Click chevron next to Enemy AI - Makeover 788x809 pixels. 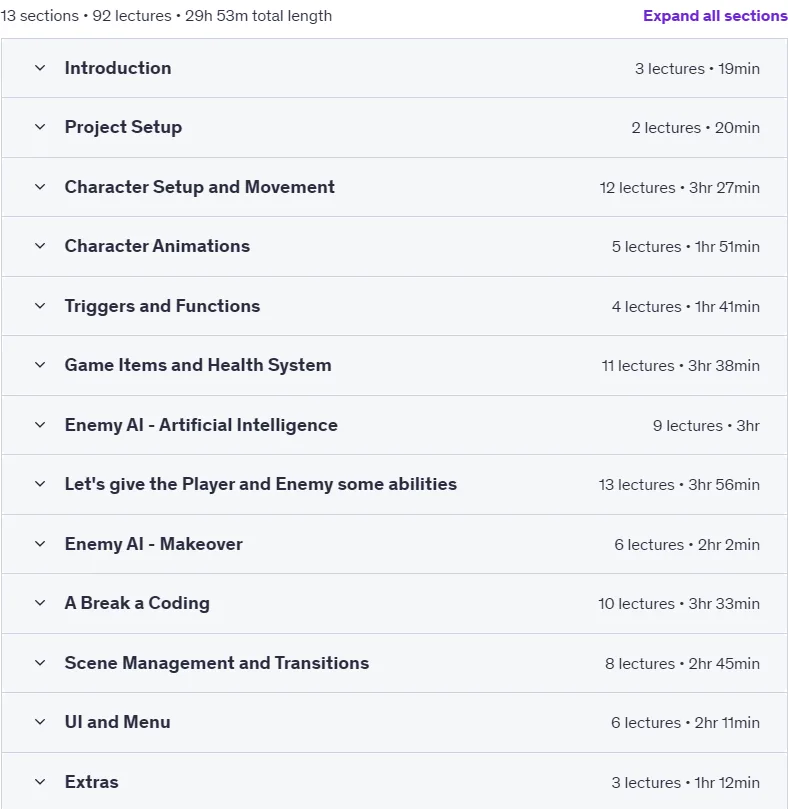tap(40, 544)
